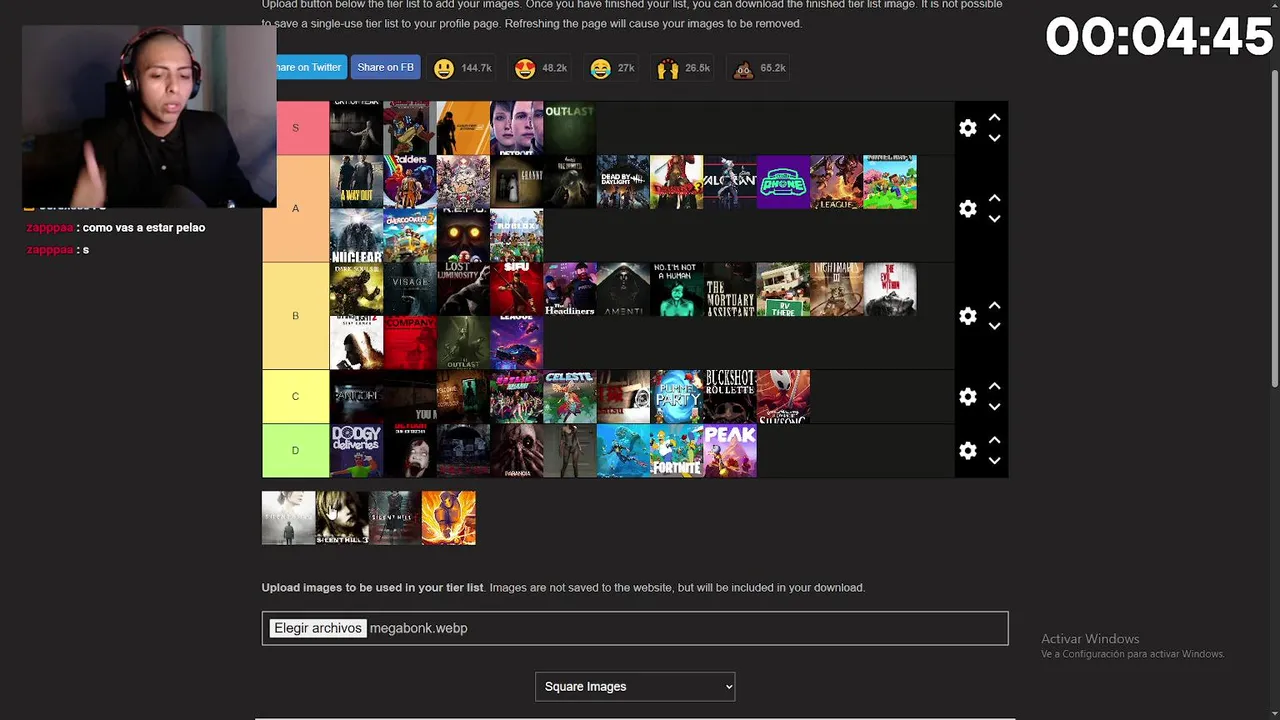Click the Minecraft tile in A tier
The width and height of the screenshot is (1280, 720).
pos(890,182)
